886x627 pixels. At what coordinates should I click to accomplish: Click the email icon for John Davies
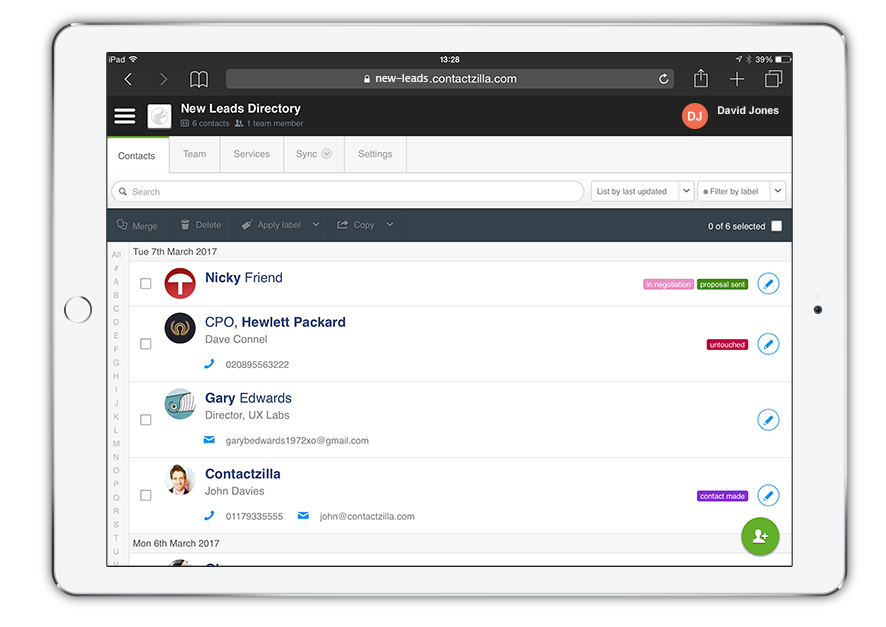pyautogui.click(x=303, y=516)
